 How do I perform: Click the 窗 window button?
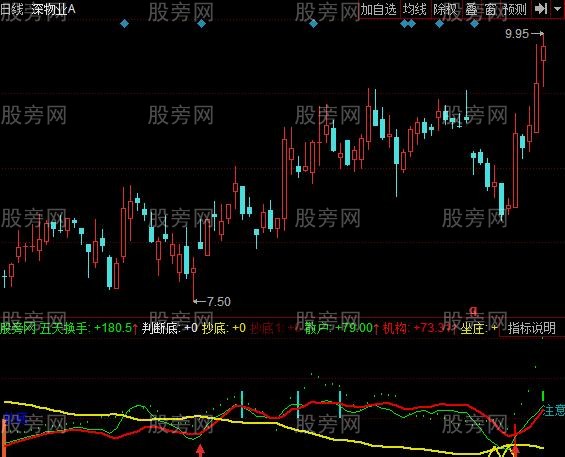[490, 9]
